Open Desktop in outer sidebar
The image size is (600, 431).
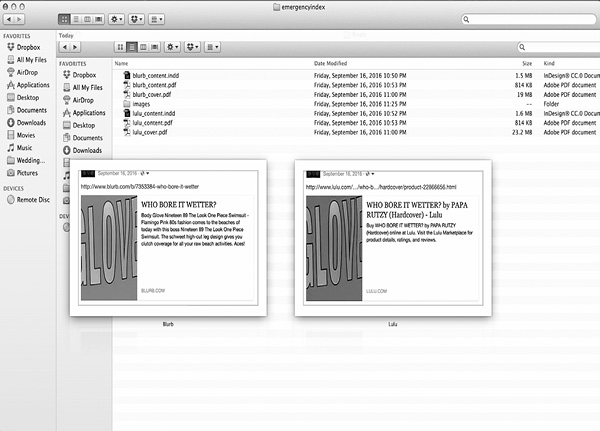coord(23,98)
